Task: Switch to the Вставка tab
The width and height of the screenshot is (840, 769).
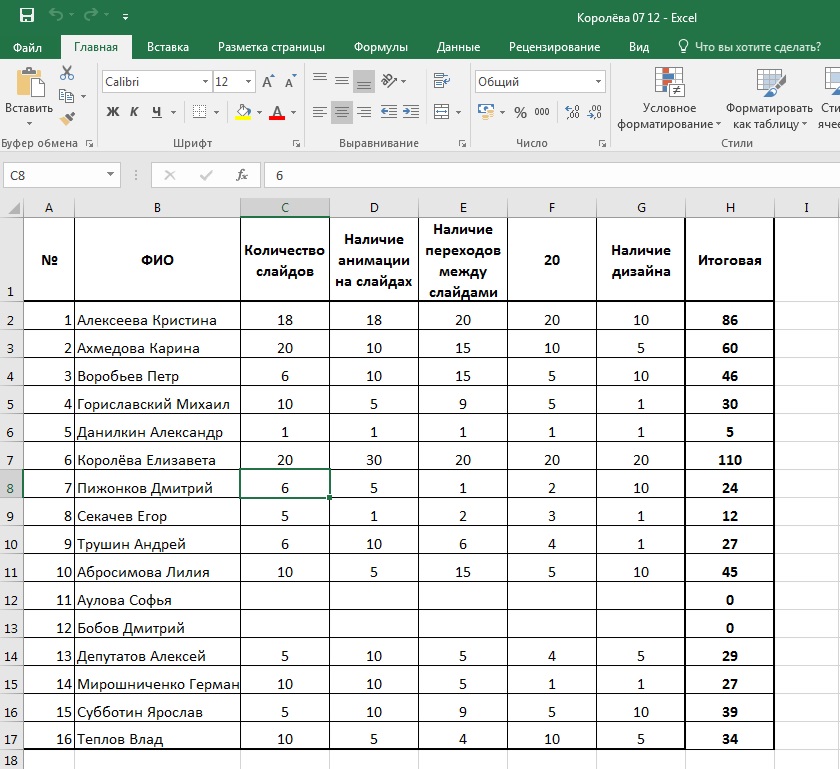Action: [x=168, y=47]
